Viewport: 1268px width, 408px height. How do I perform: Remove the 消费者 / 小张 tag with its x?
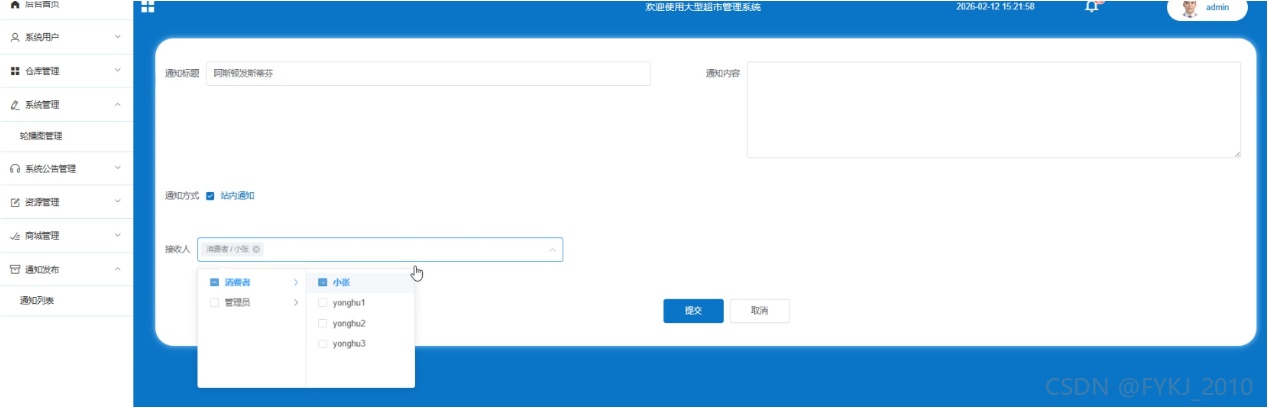(x=256, y=249)
